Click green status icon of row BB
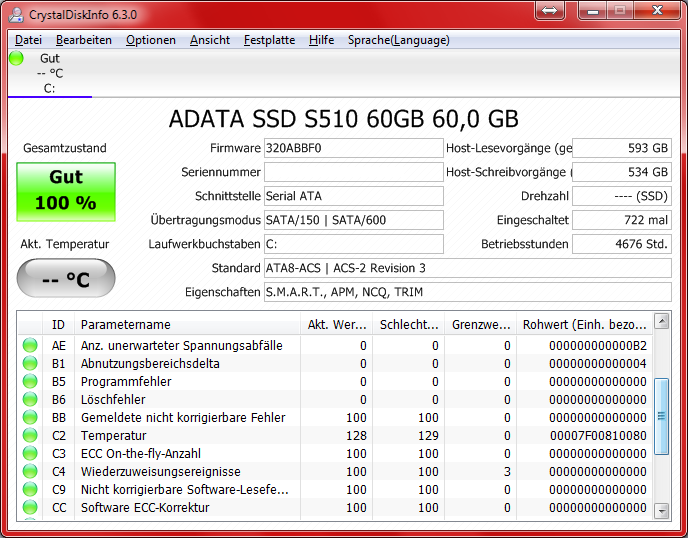Viewport: 692px width, 545px height. [x=30, y=417]
